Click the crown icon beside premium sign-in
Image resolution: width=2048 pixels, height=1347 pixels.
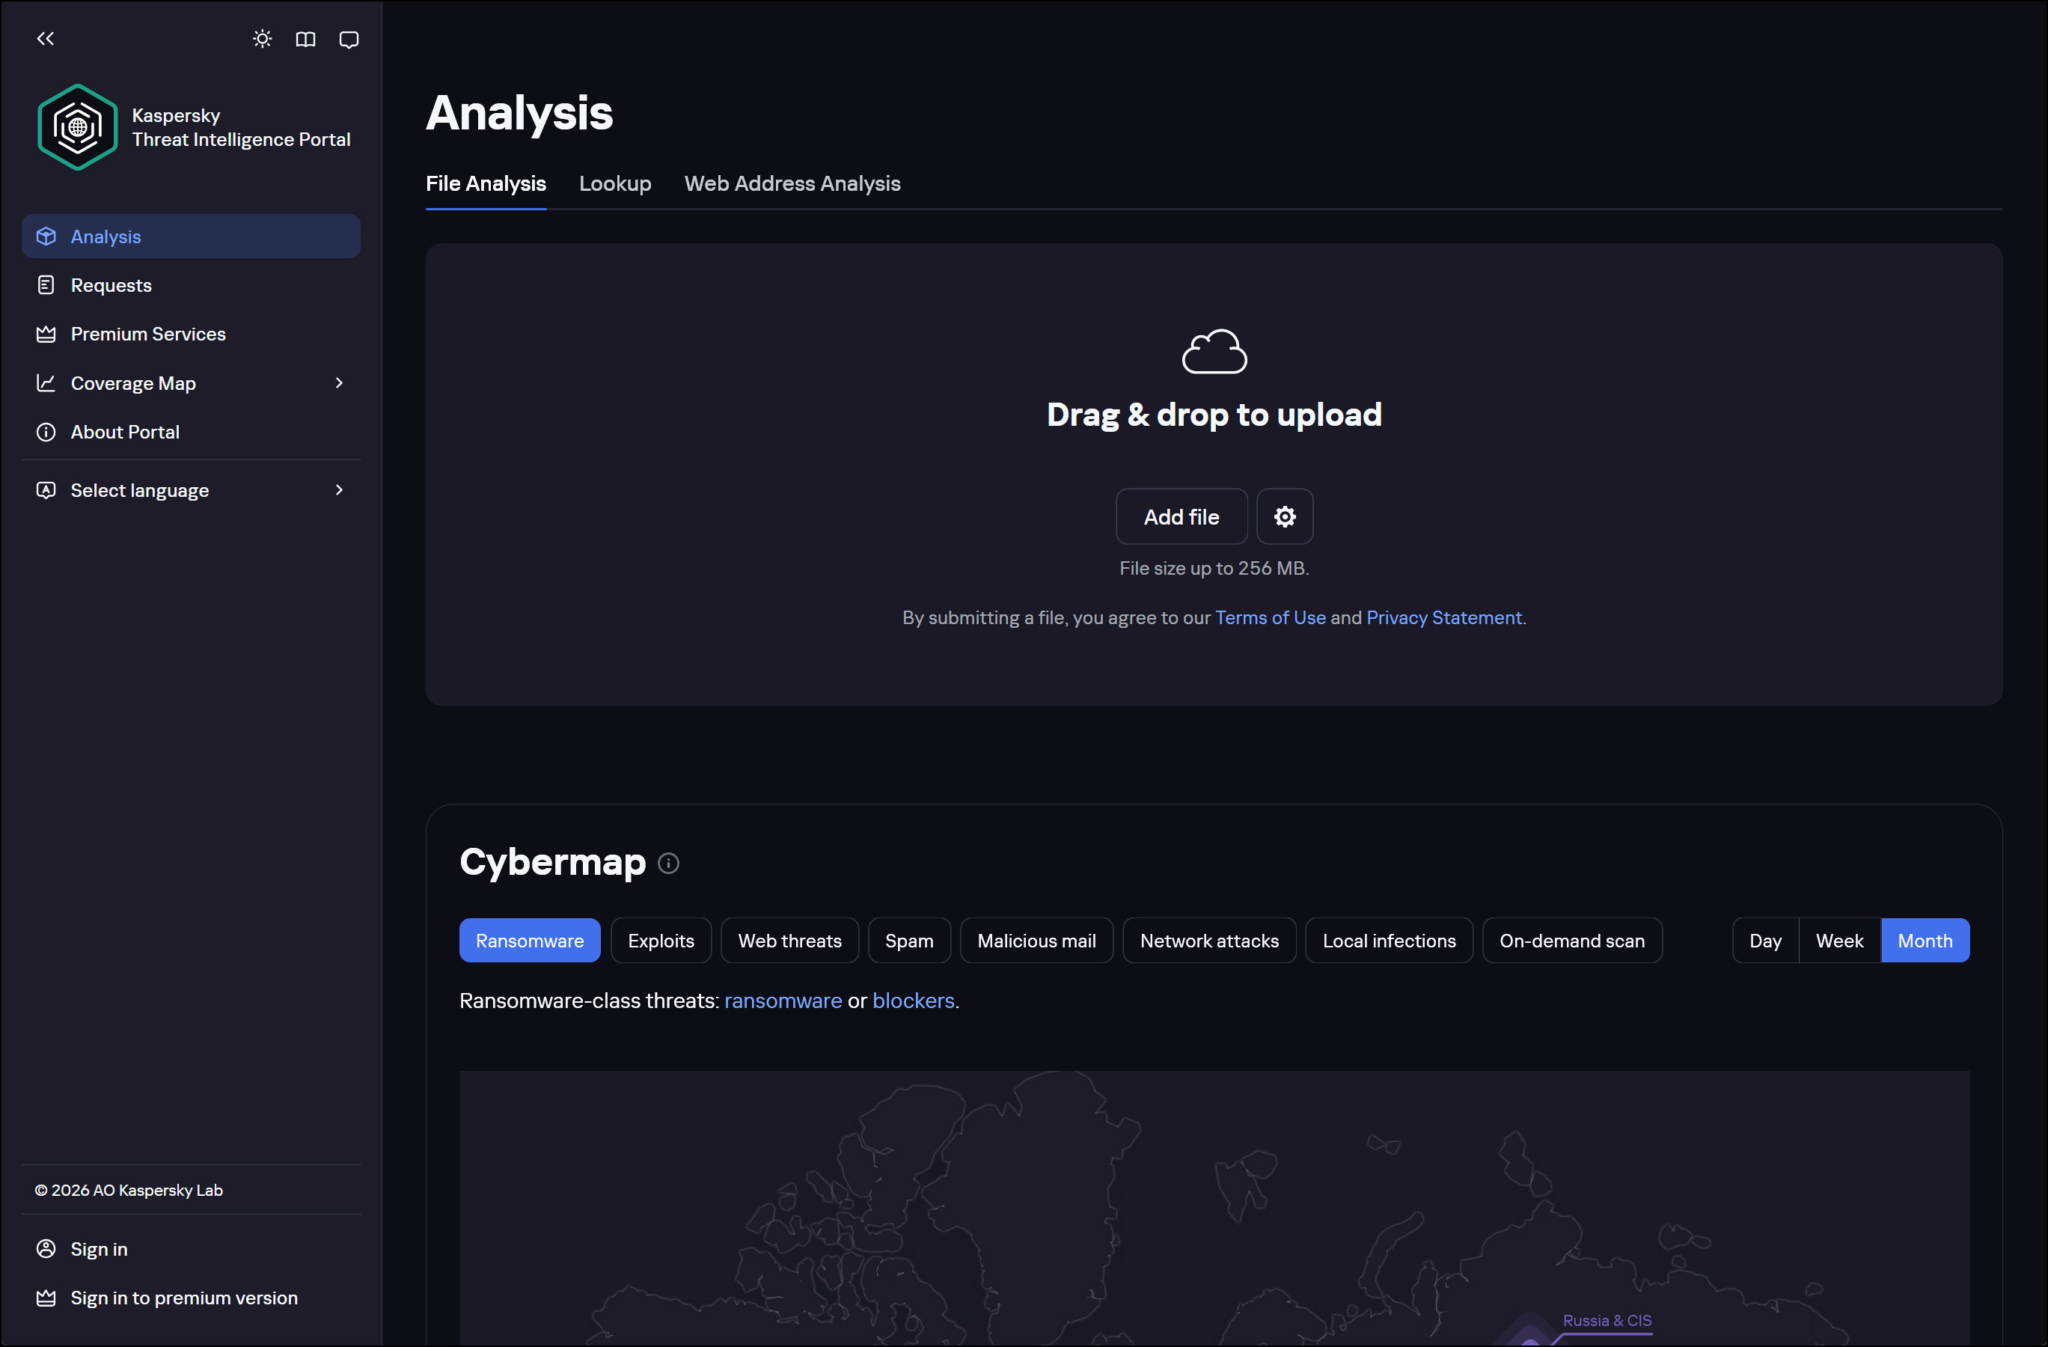[46, 1298]
